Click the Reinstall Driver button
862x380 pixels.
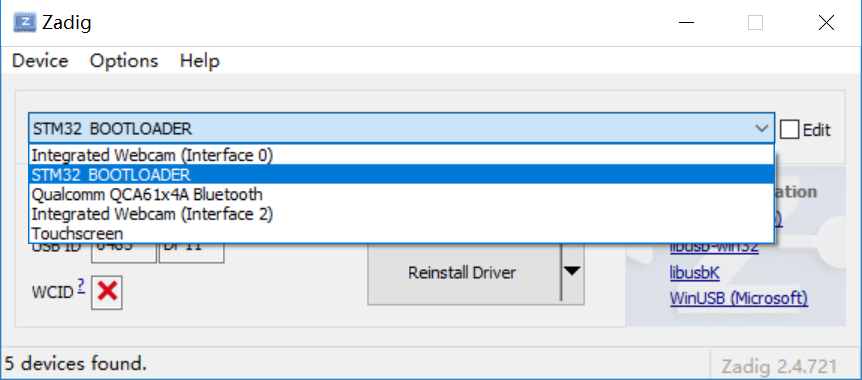pyautogui.click(x=464, y=273)
